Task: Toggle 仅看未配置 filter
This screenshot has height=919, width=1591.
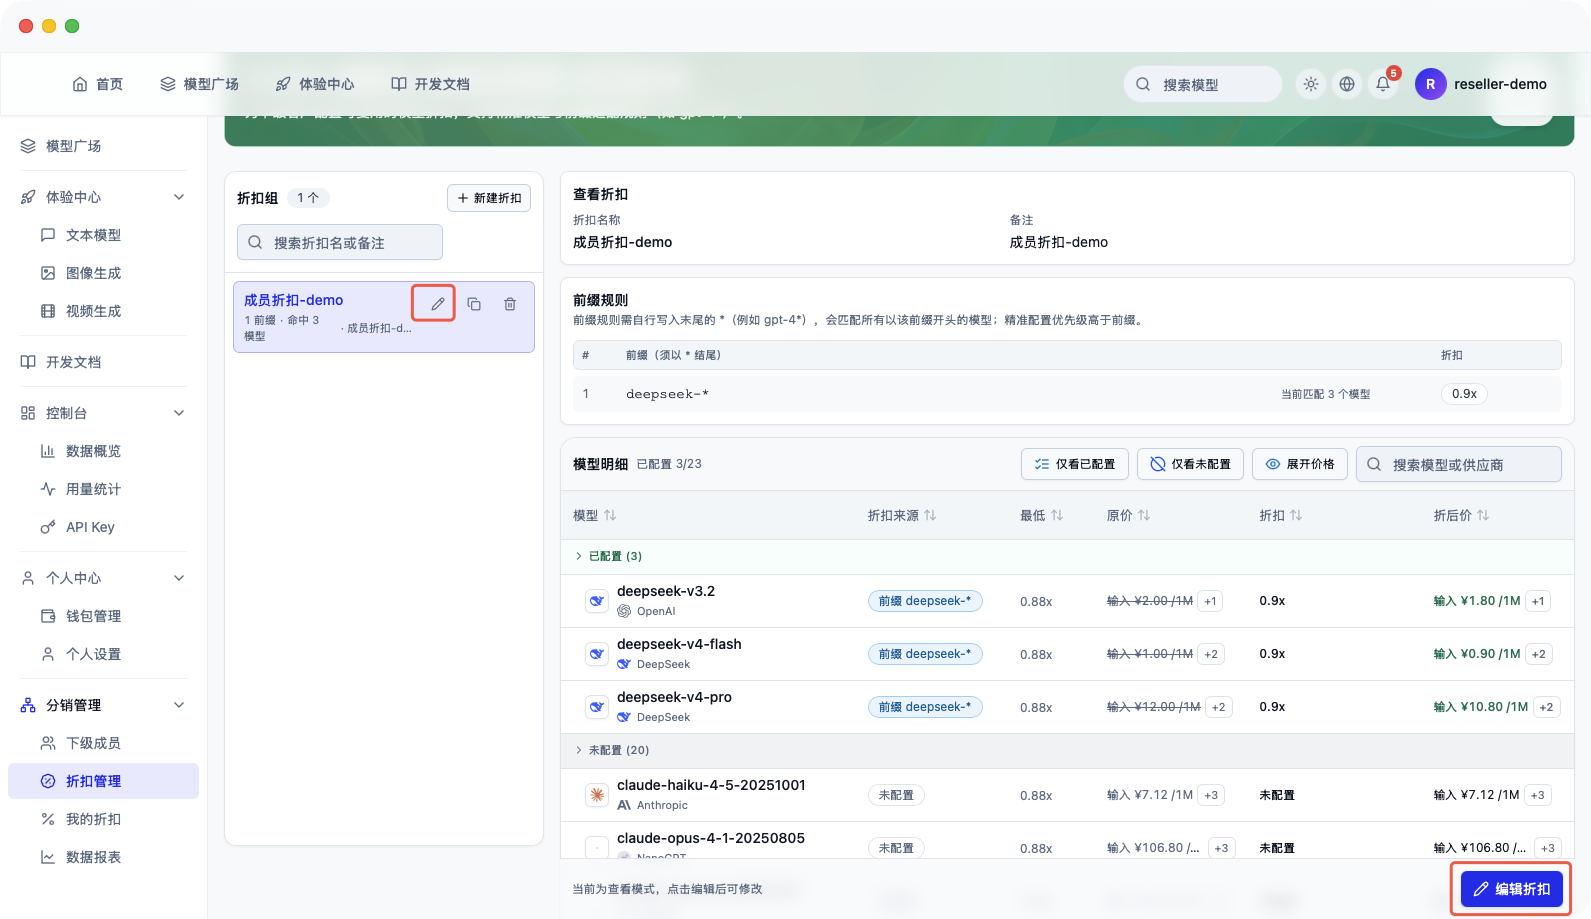Action: click(1190, 464)
